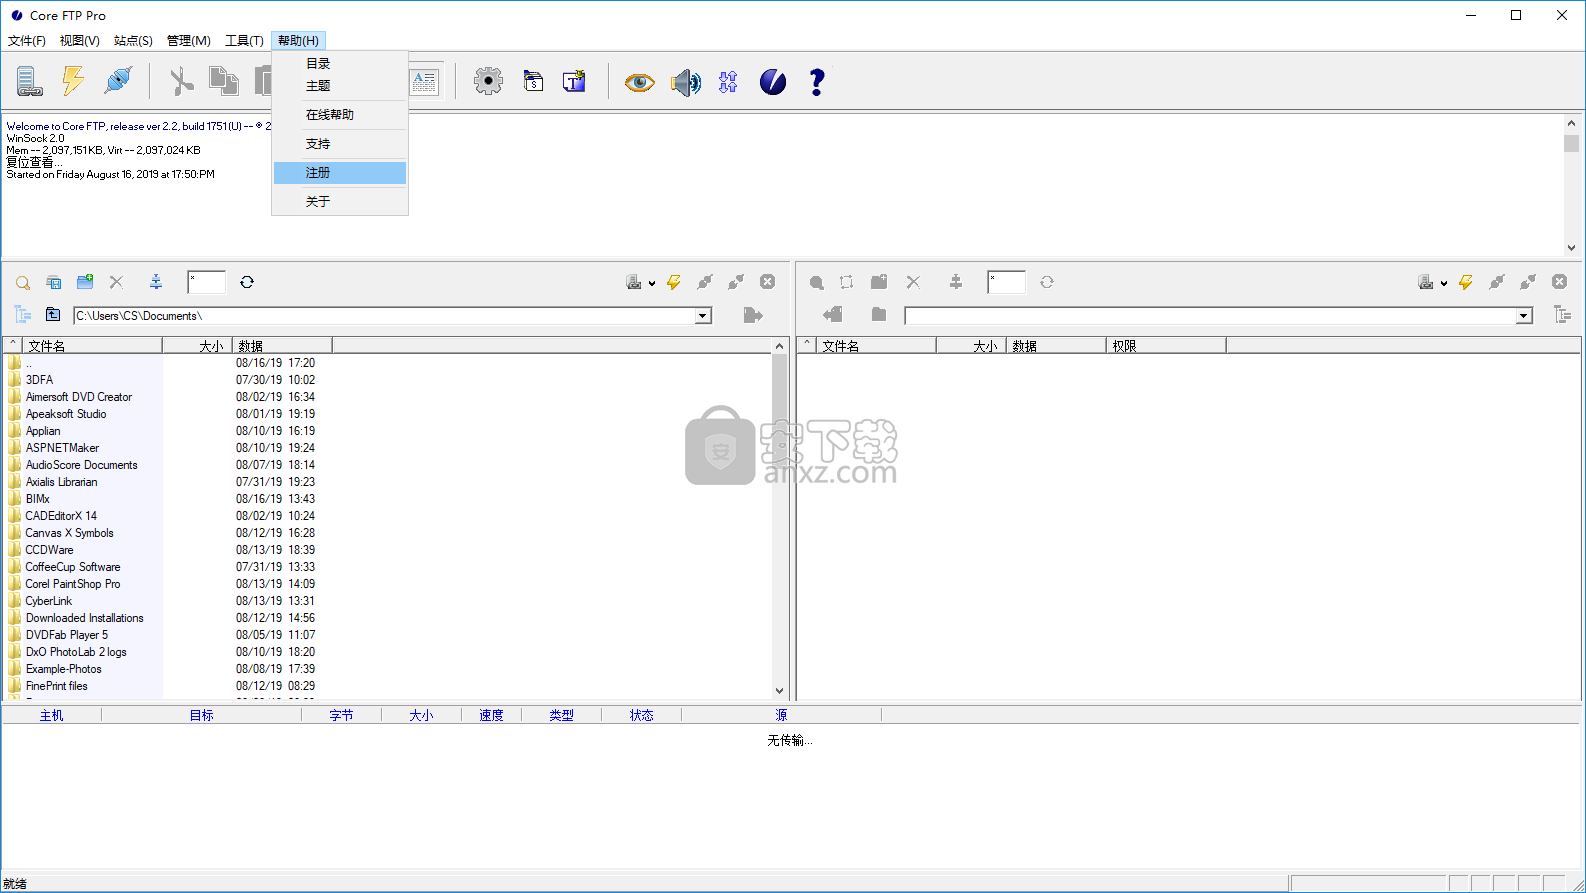
Task: Click the question mark help icon
Action: (x=817, y=82)
